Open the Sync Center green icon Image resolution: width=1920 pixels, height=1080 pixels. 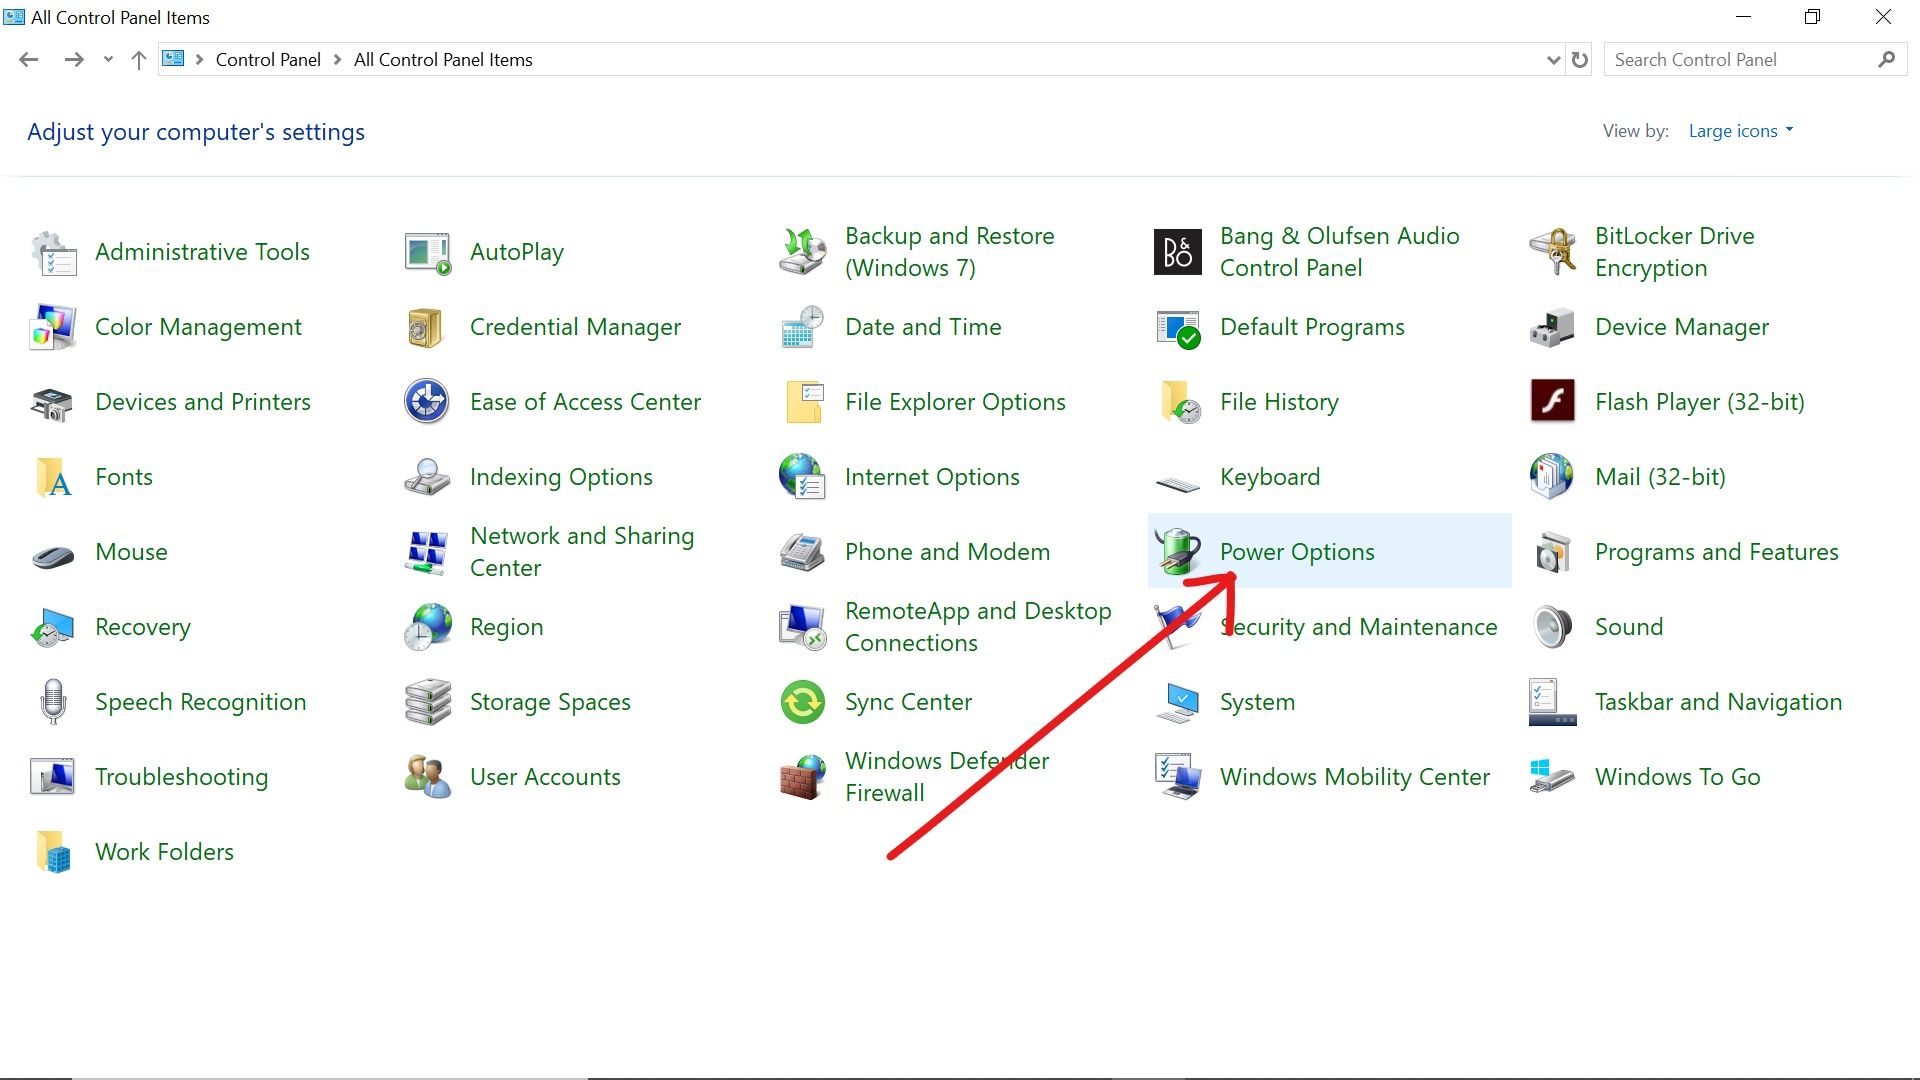(802, 702)
